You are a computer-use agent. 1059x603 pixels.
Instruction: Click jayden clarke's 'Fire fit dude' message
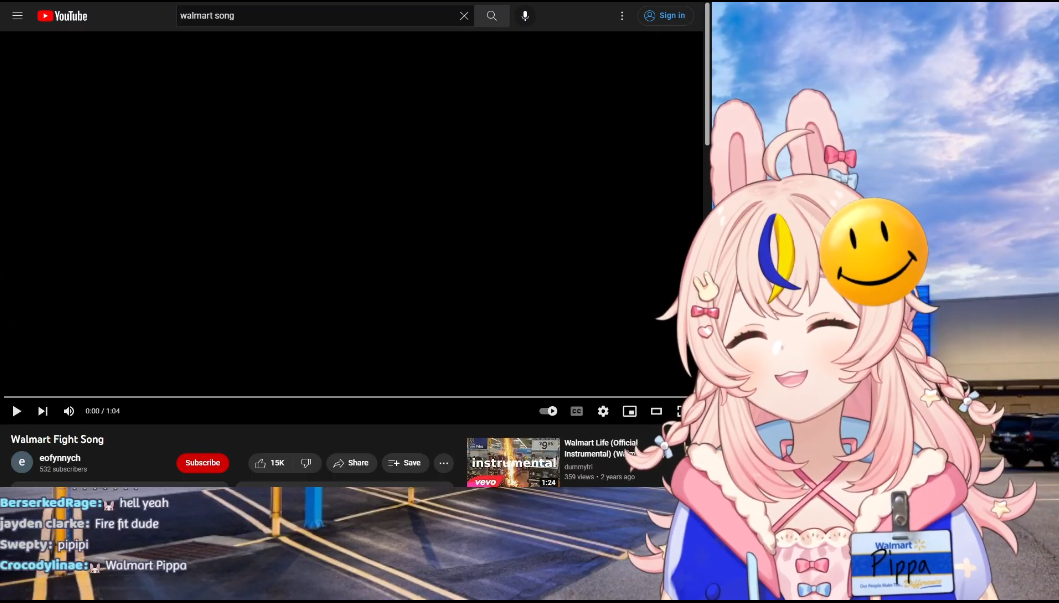point(127,524)
